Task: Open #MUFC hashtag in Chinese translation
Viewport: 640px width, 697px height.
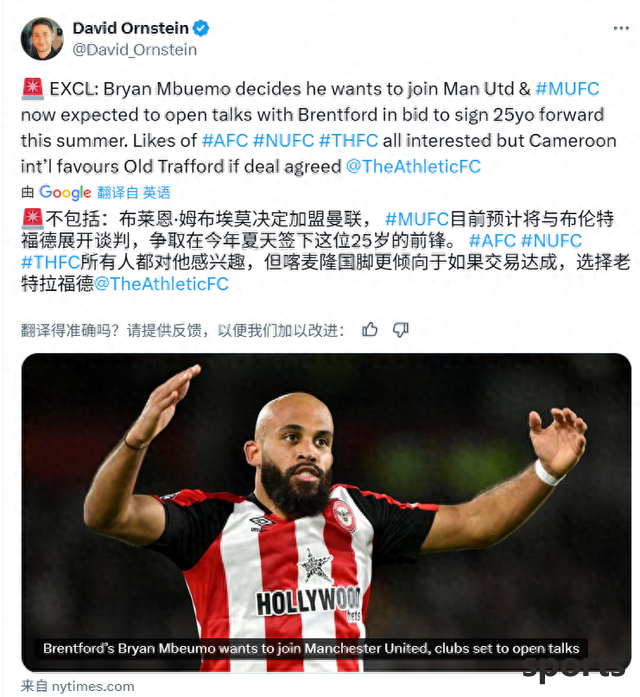Action: (x=417, y=219)
